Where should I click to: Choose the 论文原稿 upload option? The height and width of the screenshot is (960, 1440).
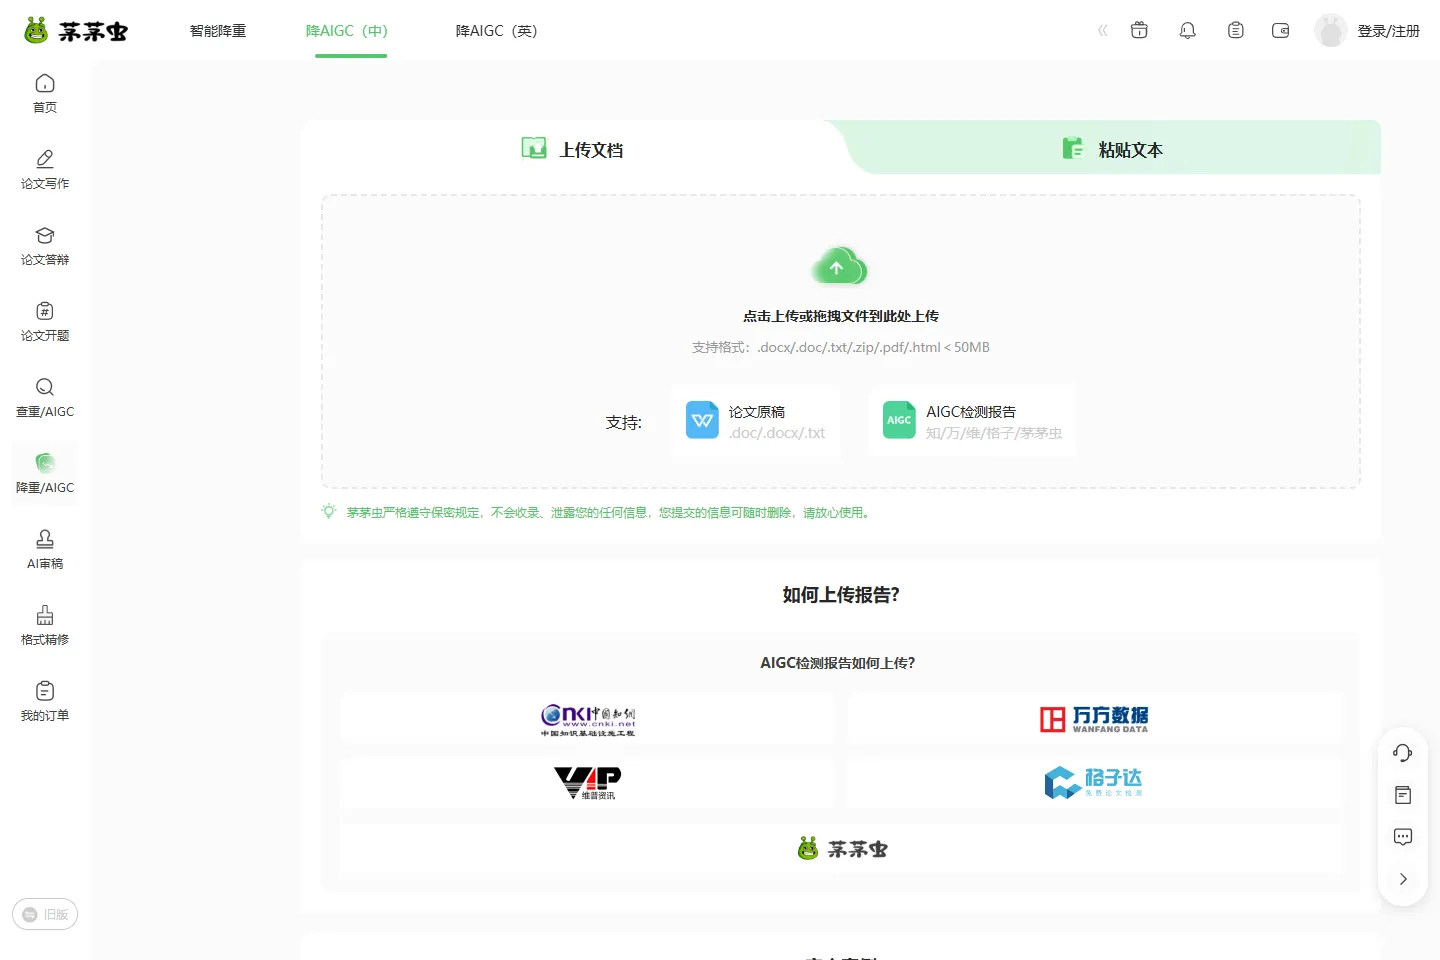click(x=755, y=421)
